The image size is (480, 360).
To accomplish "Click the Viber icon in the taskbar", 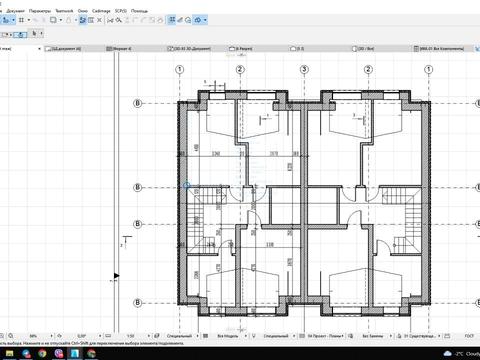I will point(59,353).
